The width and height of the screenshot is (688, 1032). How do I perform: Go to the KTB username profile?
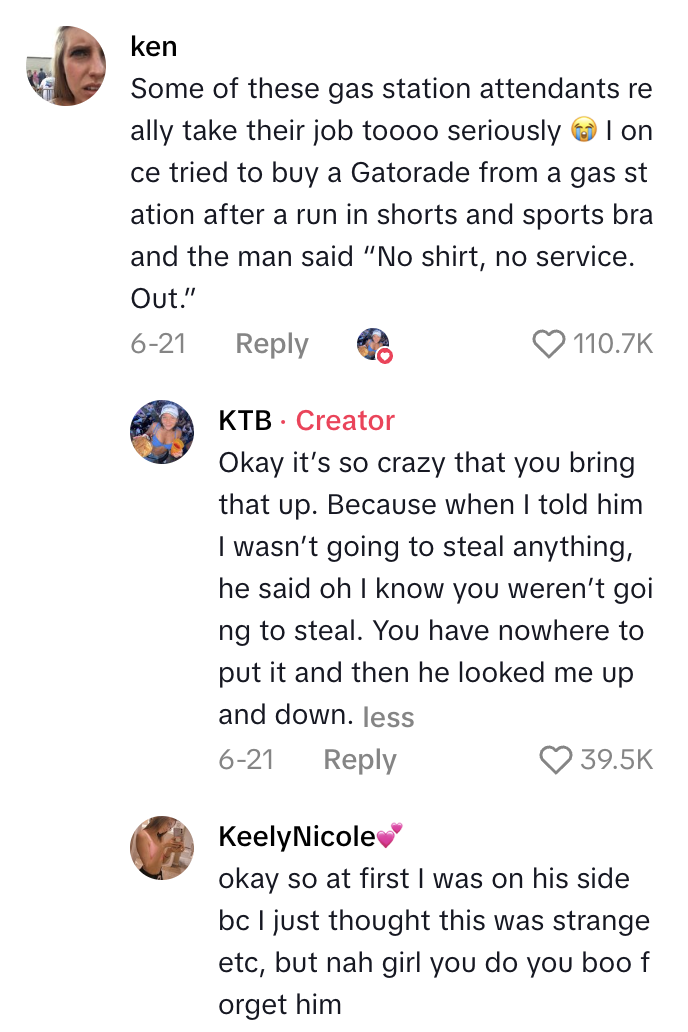point(244,421)
